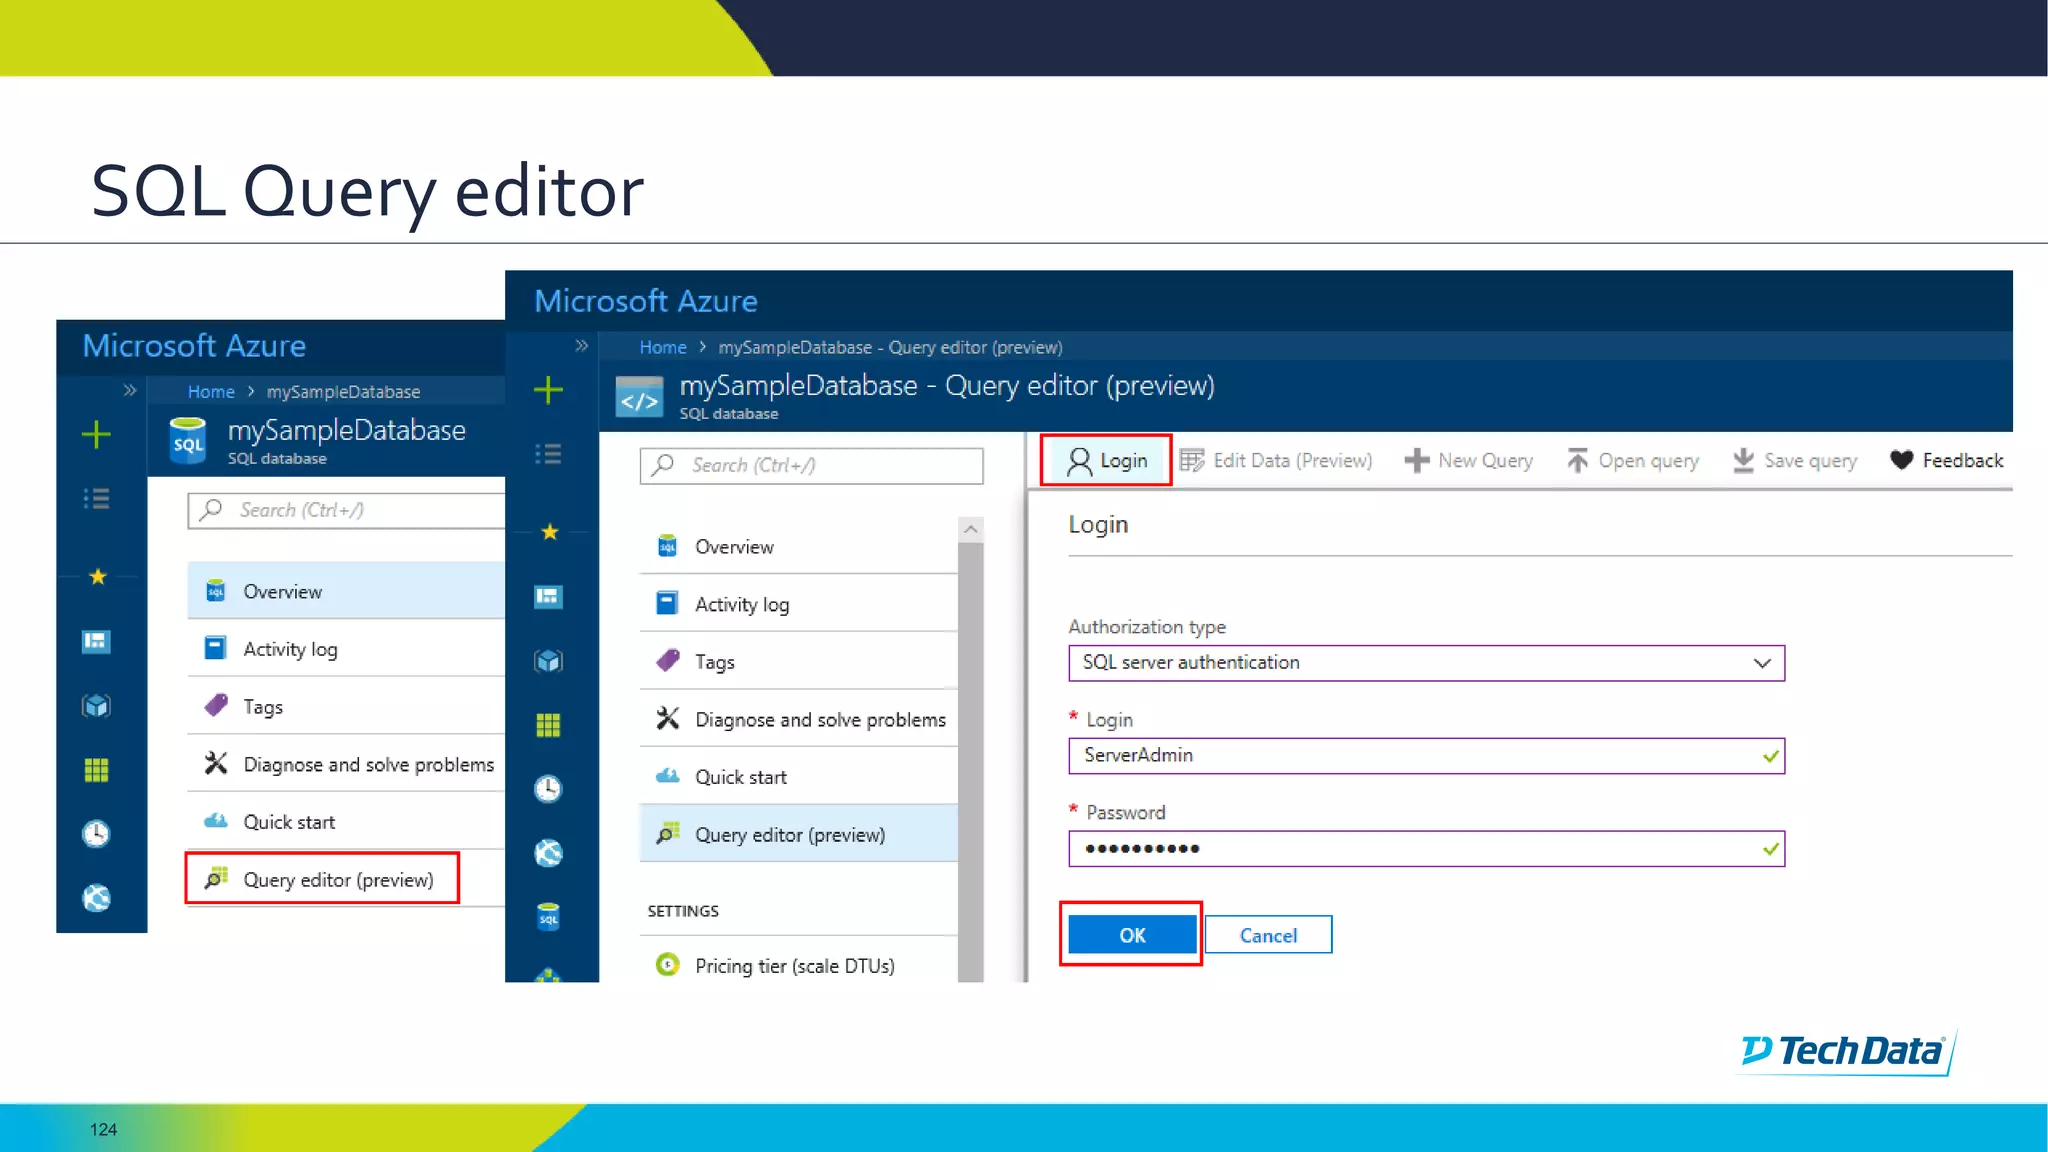Send Feedback via heart icon button
Viewport: 2048px width, 1152px height.
1947,460
